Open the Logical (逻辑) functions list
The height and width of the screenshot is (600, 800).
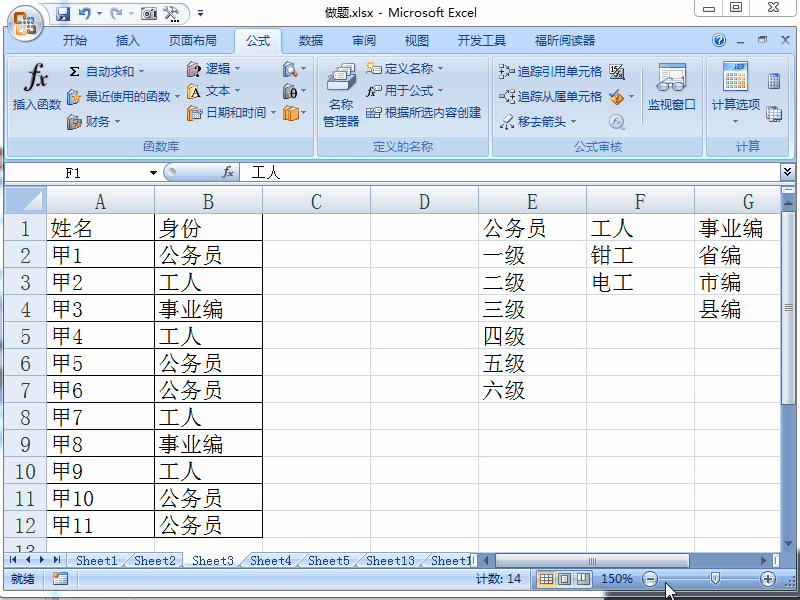pos(213,69)
